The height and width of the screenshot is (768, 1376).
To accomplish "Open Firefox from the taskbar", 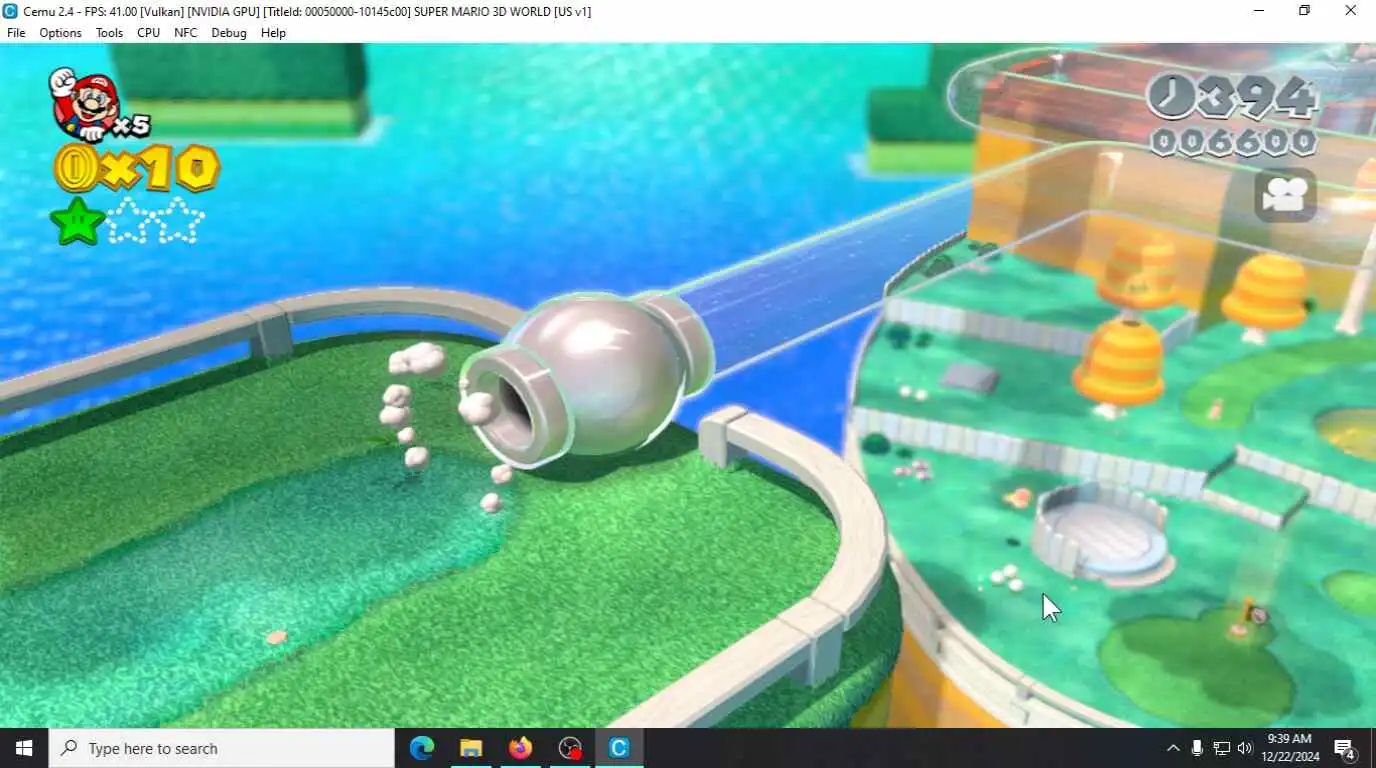I will coord(520,748).
